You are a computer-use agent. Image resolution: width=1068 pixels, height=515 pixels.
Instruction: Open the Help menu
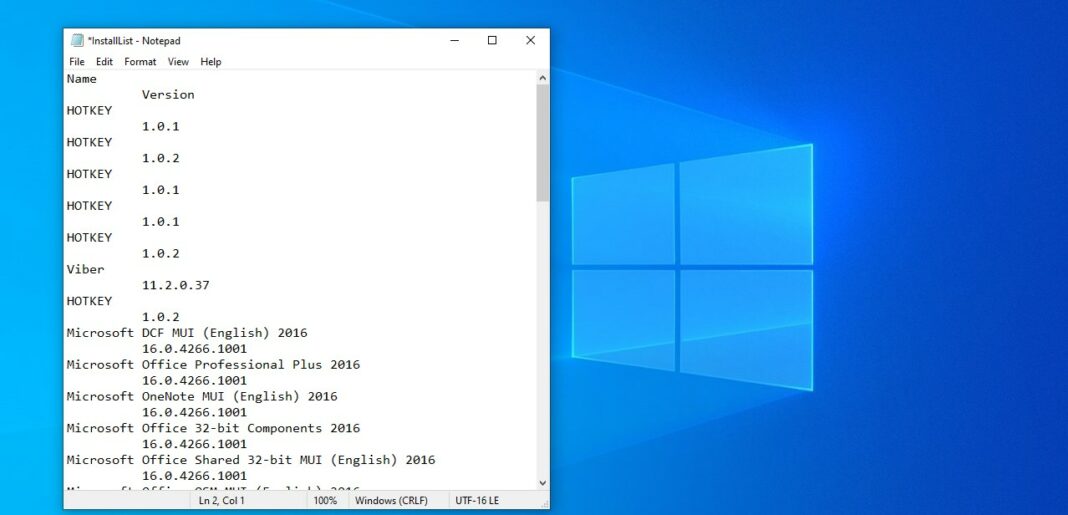210,61
